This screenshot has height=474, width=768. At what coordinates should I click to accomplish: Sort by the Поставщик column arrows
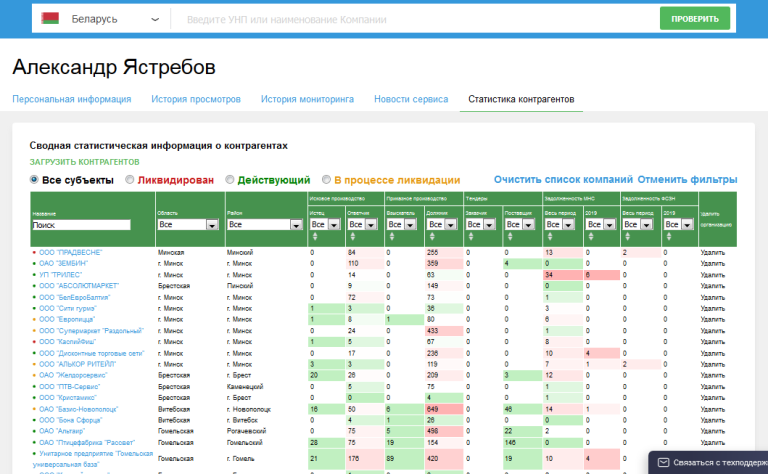coord(510,237)
